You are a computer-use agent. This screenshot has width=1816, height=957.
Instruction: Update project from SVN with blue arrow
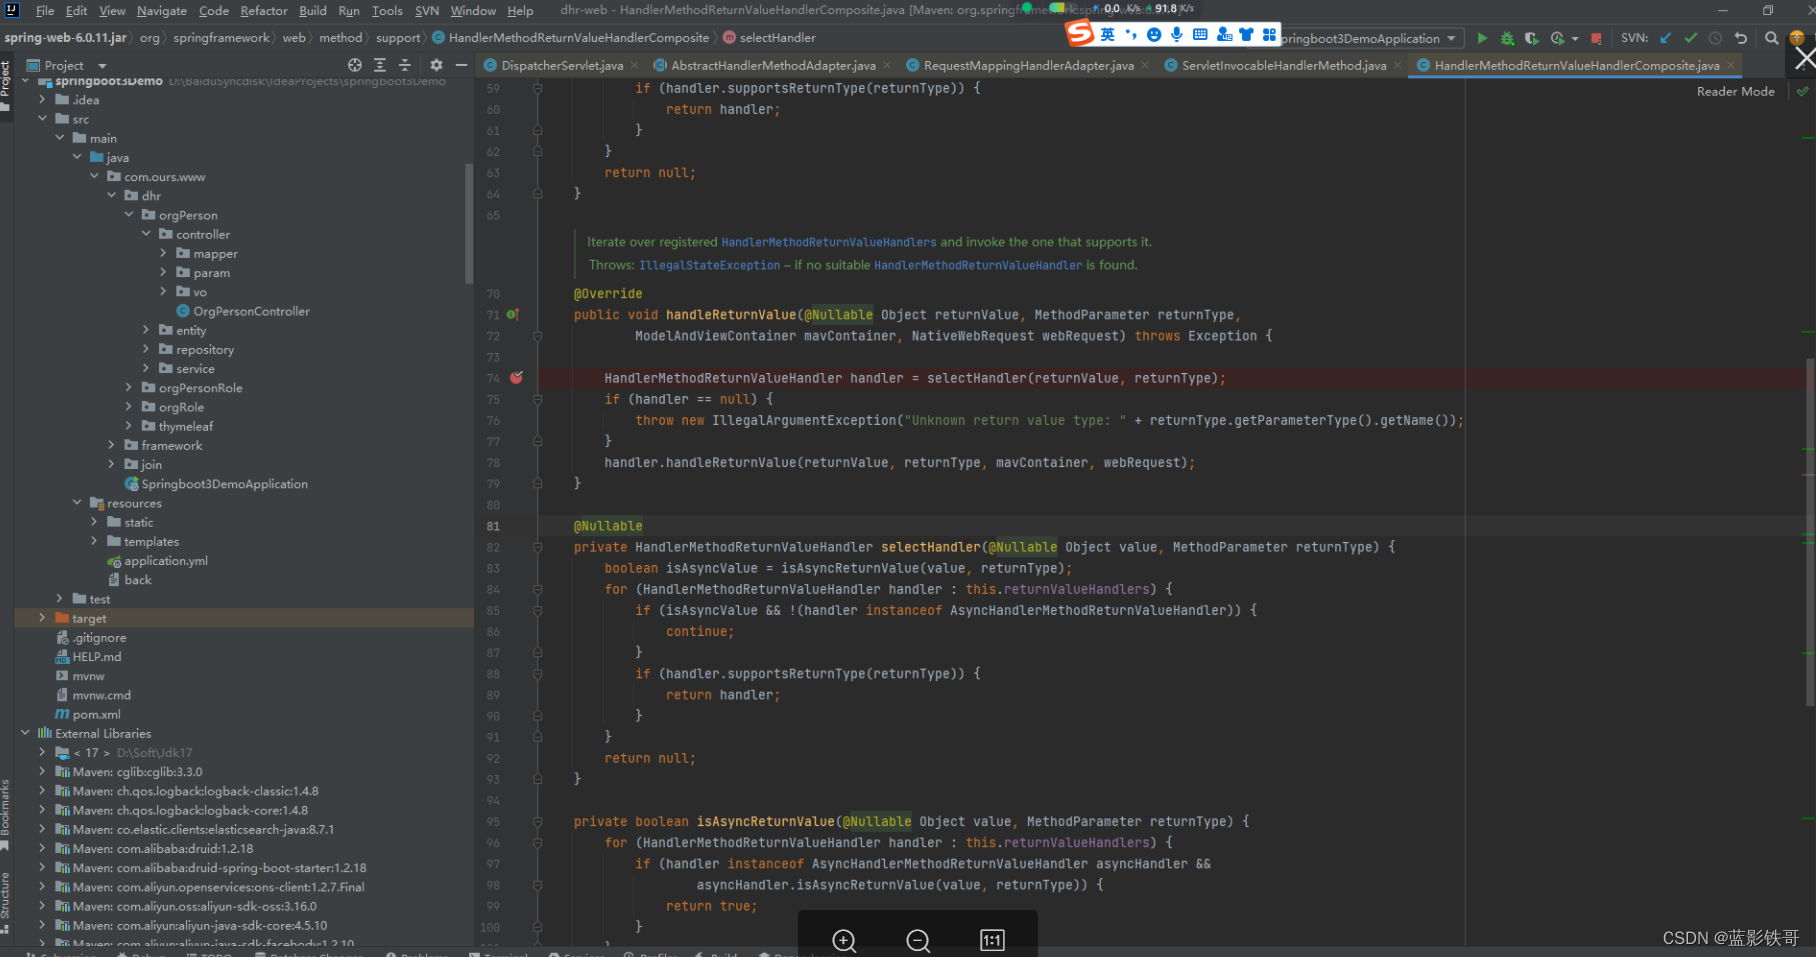pos(1665,38)
